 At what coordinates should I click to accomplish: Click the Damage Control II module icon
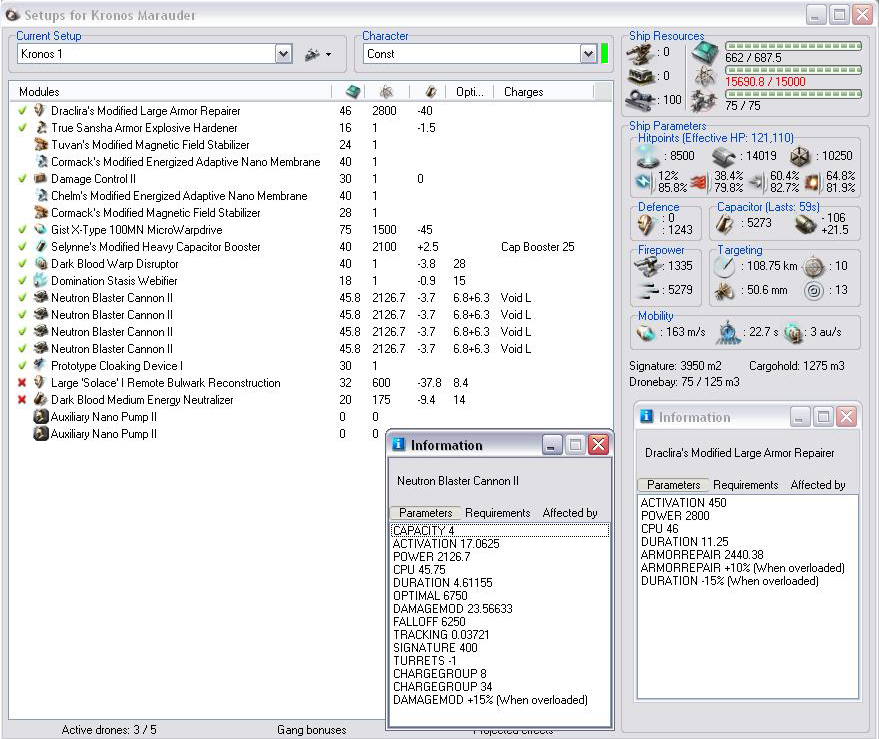[x=41, y=179]
